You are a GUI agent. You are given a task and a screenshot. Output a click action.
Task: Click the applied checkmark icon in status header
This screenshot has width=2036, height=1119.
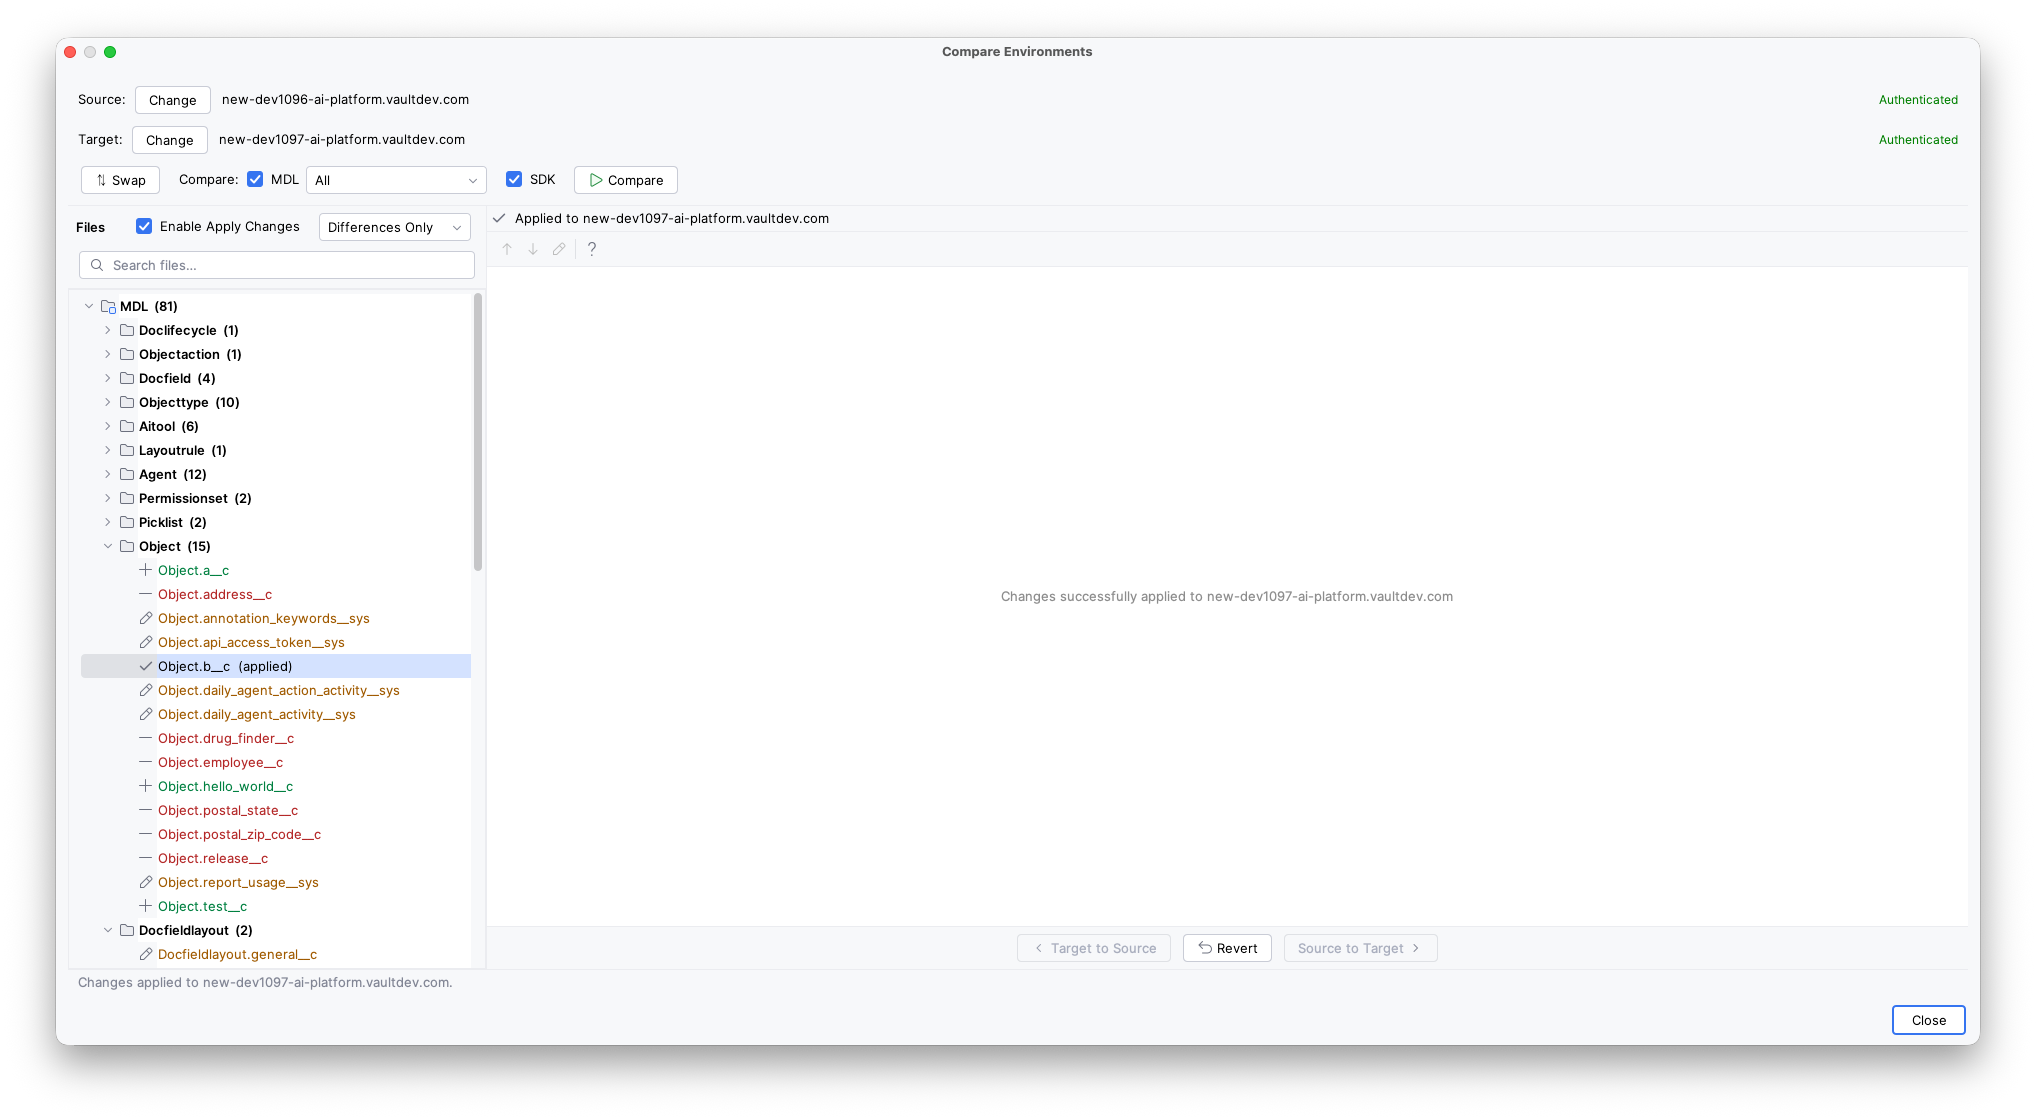tap(499, 218)
